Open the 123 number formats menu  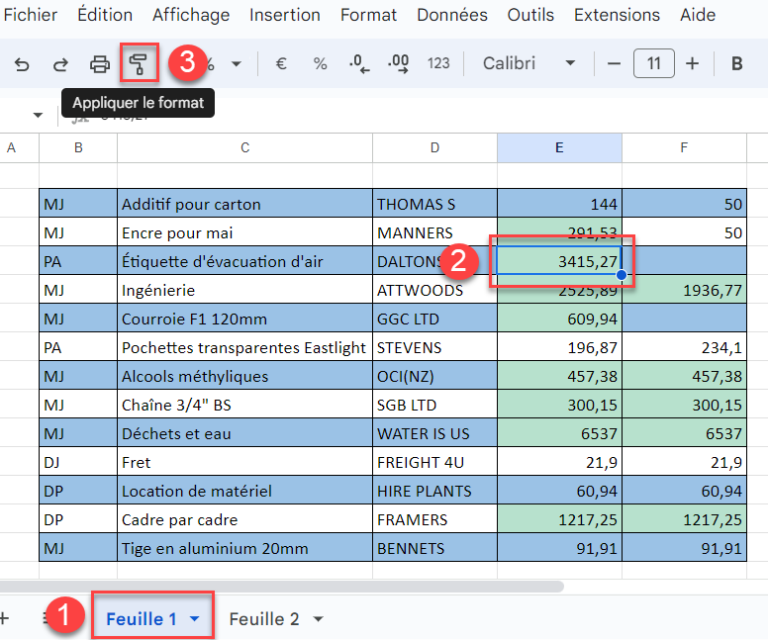(438, 64)
